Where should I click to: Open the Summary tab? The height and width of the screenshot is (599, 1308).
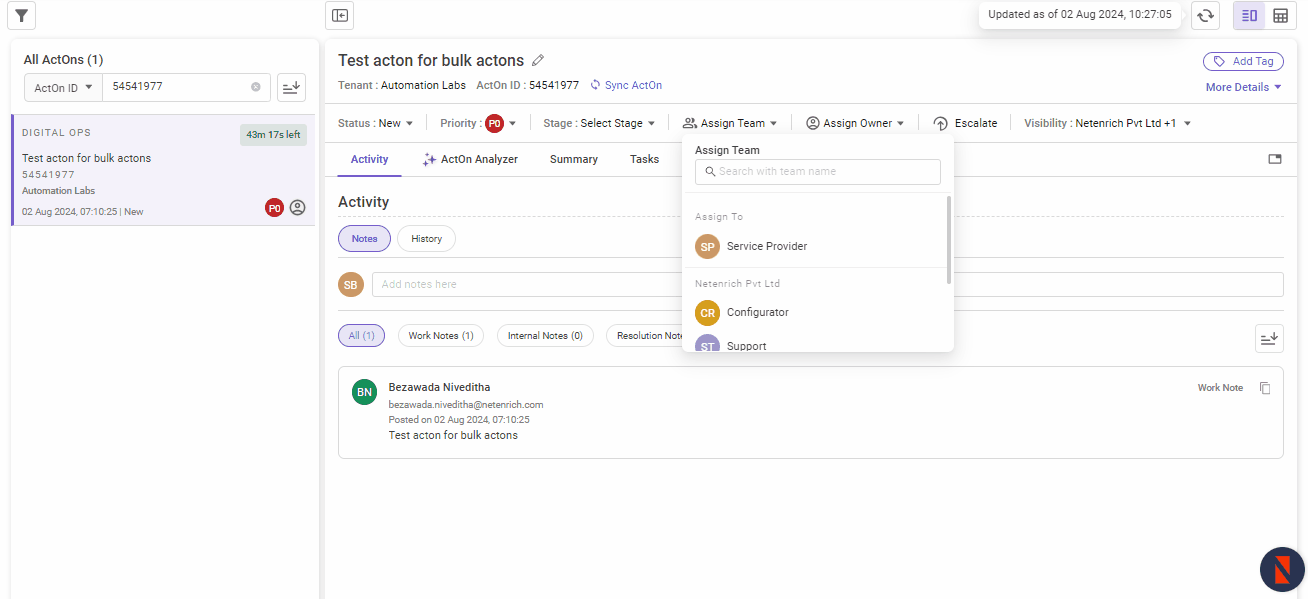coord(574,159)
